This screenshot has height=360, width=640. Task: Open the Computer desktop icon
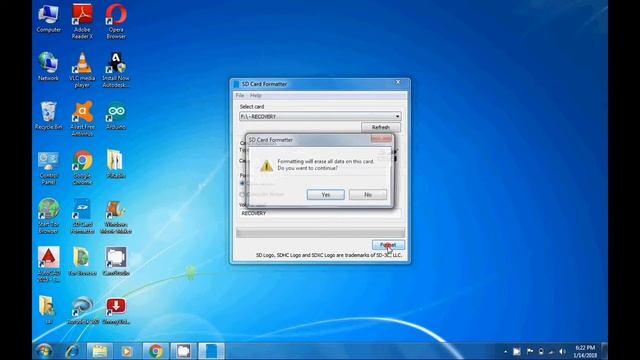pos(49,19)
